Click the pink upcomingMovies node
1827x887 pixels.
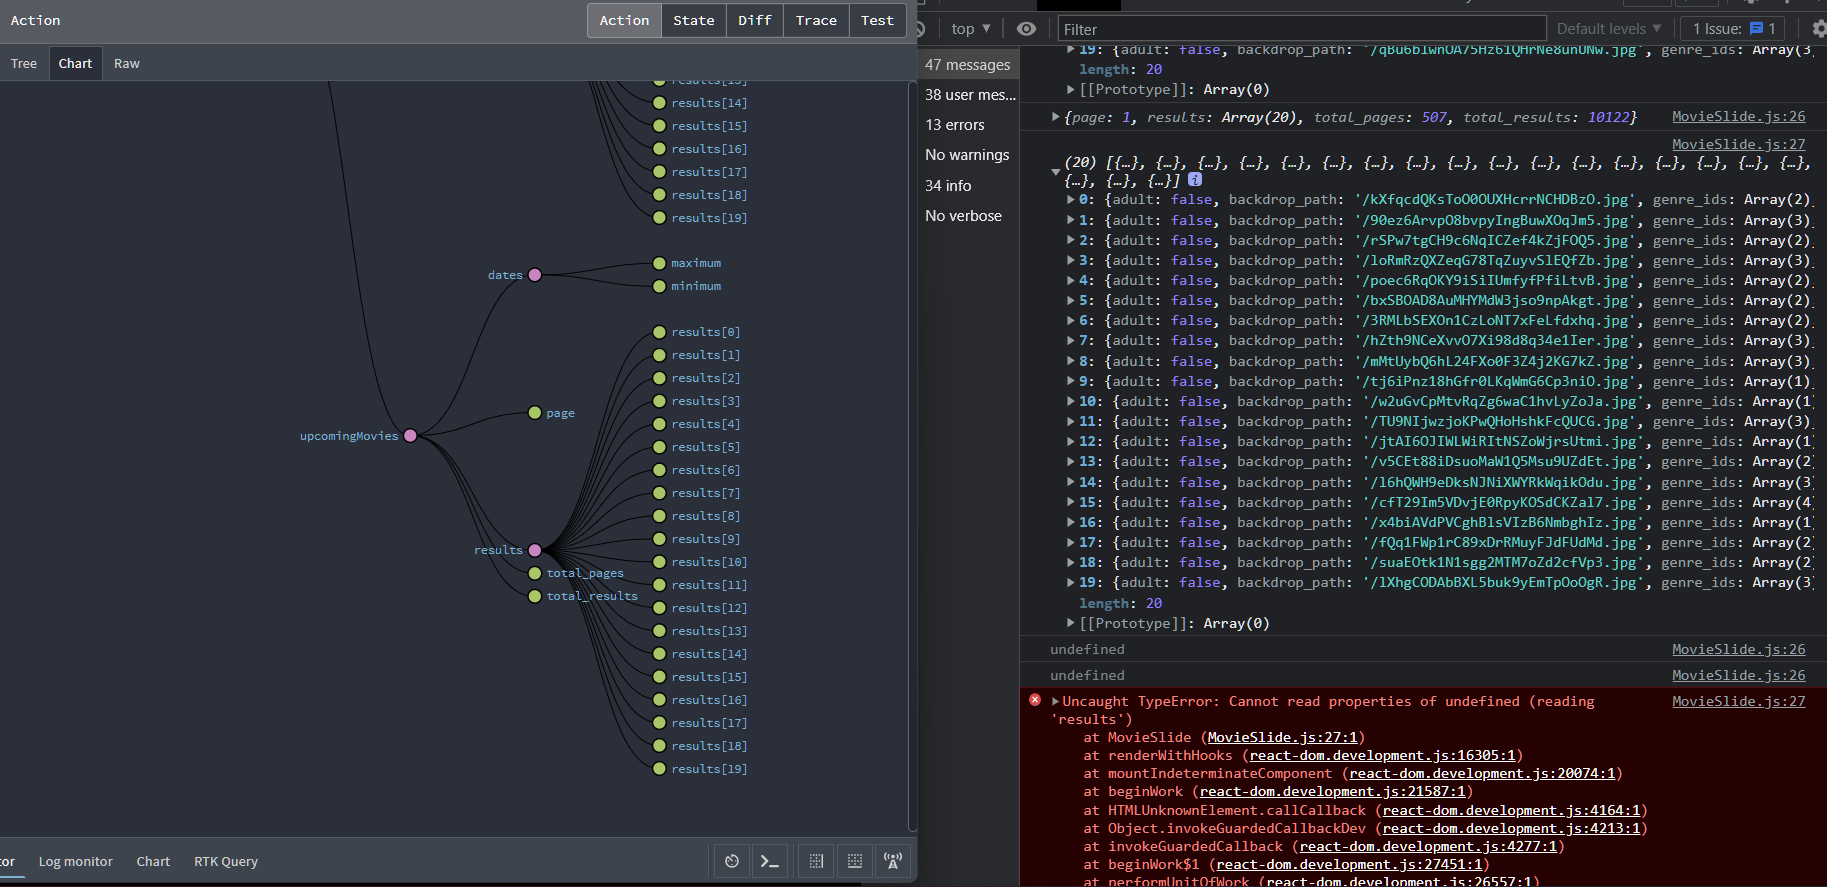tap(410, 436)
